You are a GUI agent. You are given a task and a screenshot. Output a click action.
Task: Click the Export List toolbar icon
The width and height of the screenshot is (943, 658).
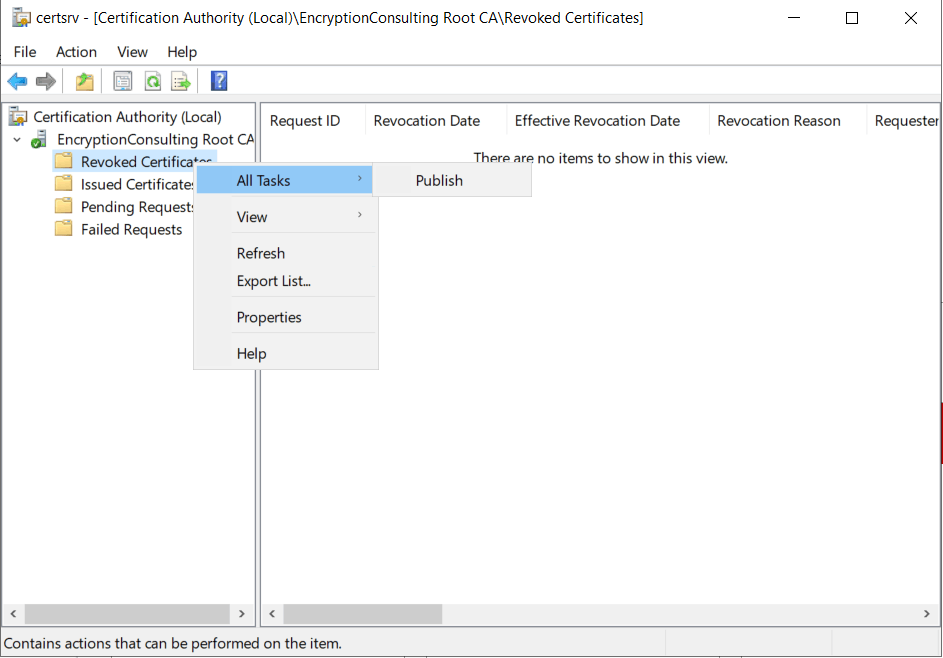pos(181,81)
